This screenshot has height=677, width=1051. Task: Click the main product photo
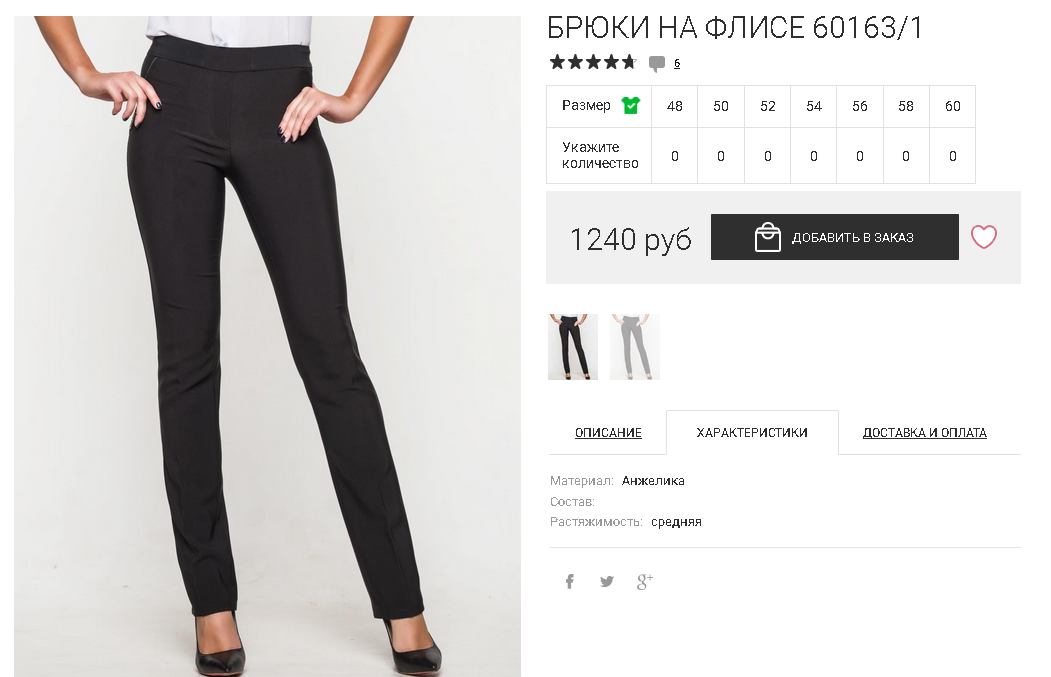pyautogui.click(x=267, y=346)
